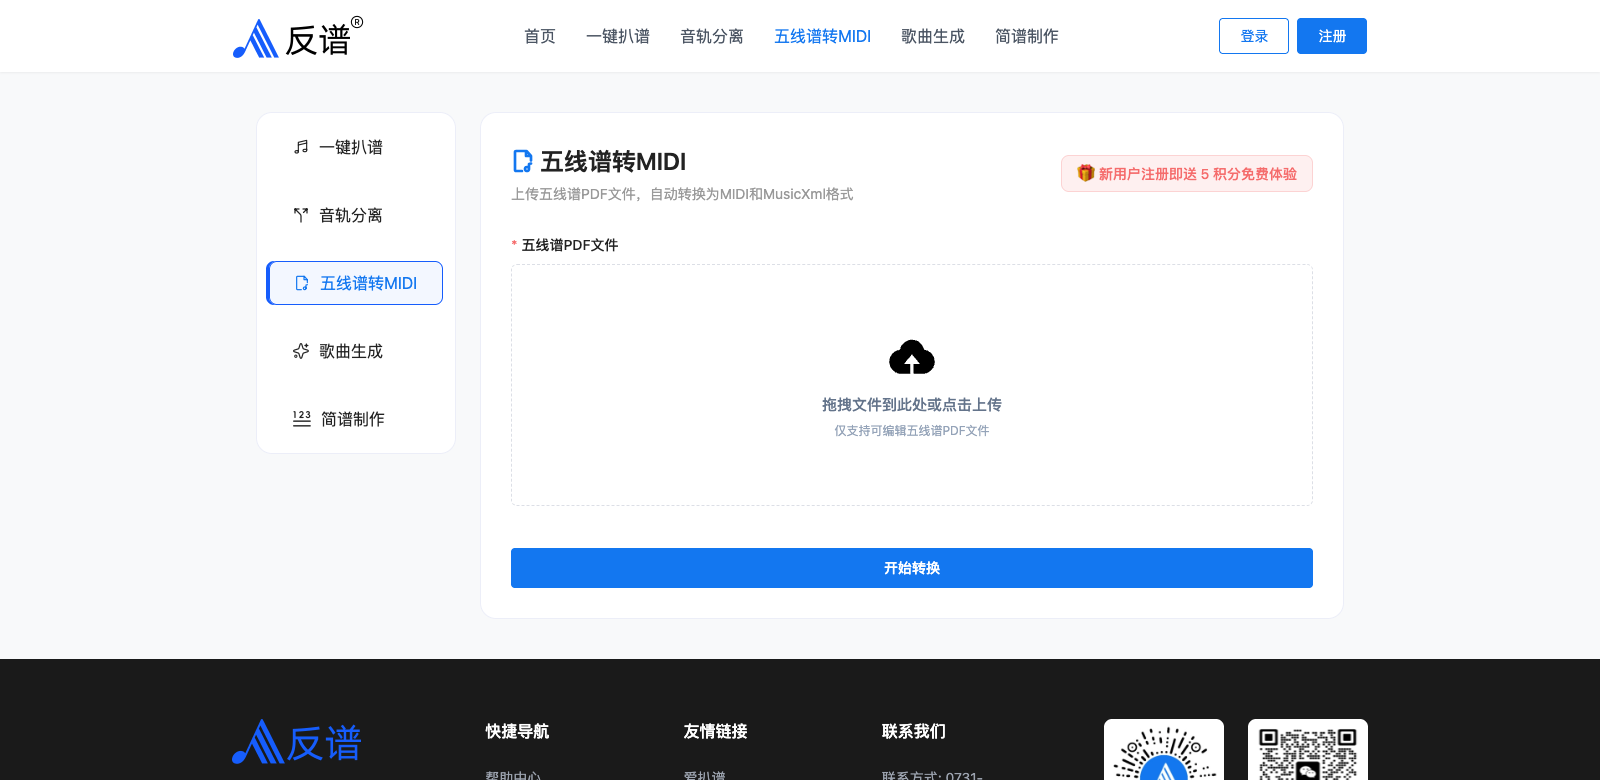Click the 反谱 logo in the header
This screenshot has width=1600, height=780.
[x=298, y=38]
